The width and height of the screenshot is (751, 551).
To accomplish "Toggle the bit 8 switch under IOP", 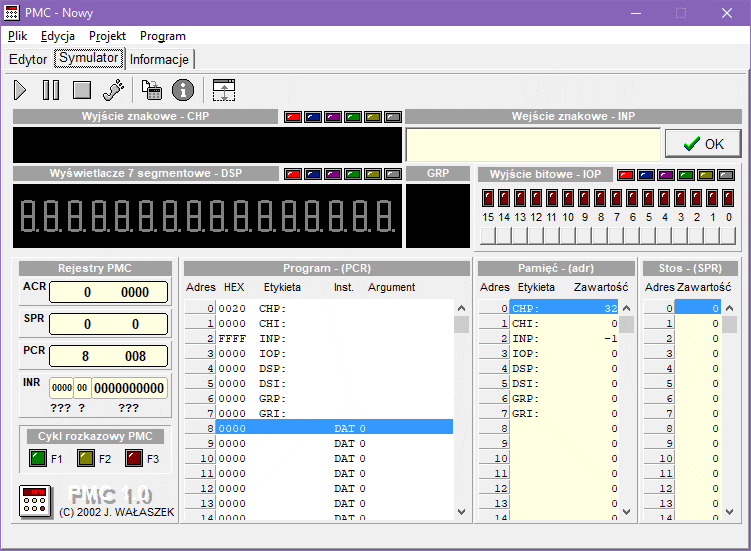I will point(600,236).
